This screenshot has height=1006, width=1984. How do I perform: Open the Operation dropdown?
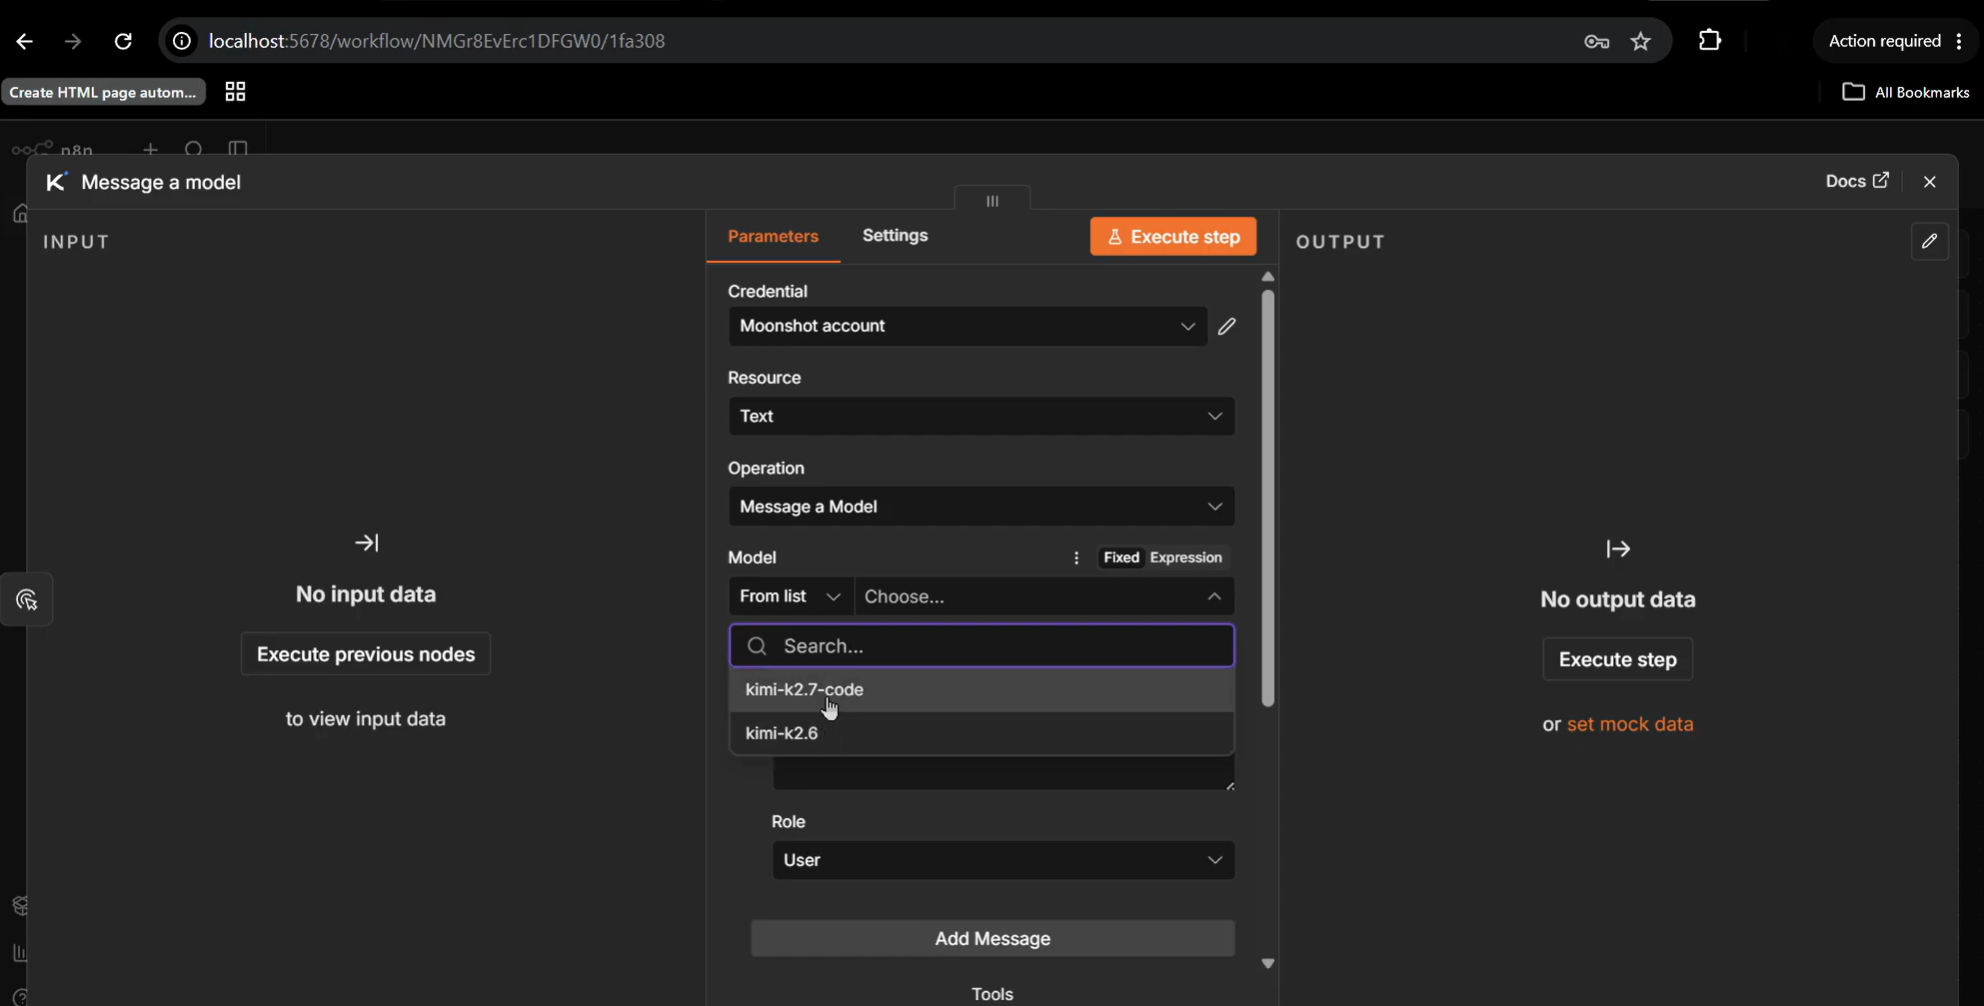pos(981,506)
